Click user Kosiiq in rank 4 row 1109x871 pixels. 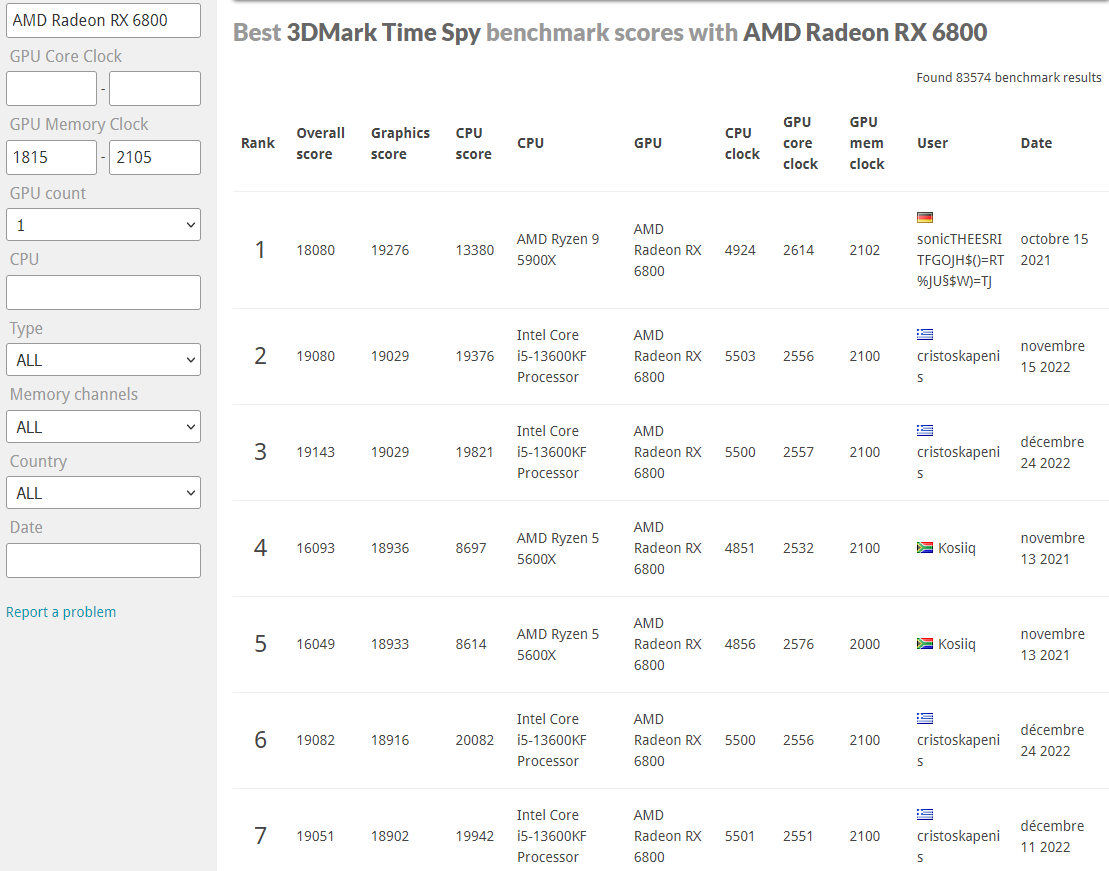(956, 548)
